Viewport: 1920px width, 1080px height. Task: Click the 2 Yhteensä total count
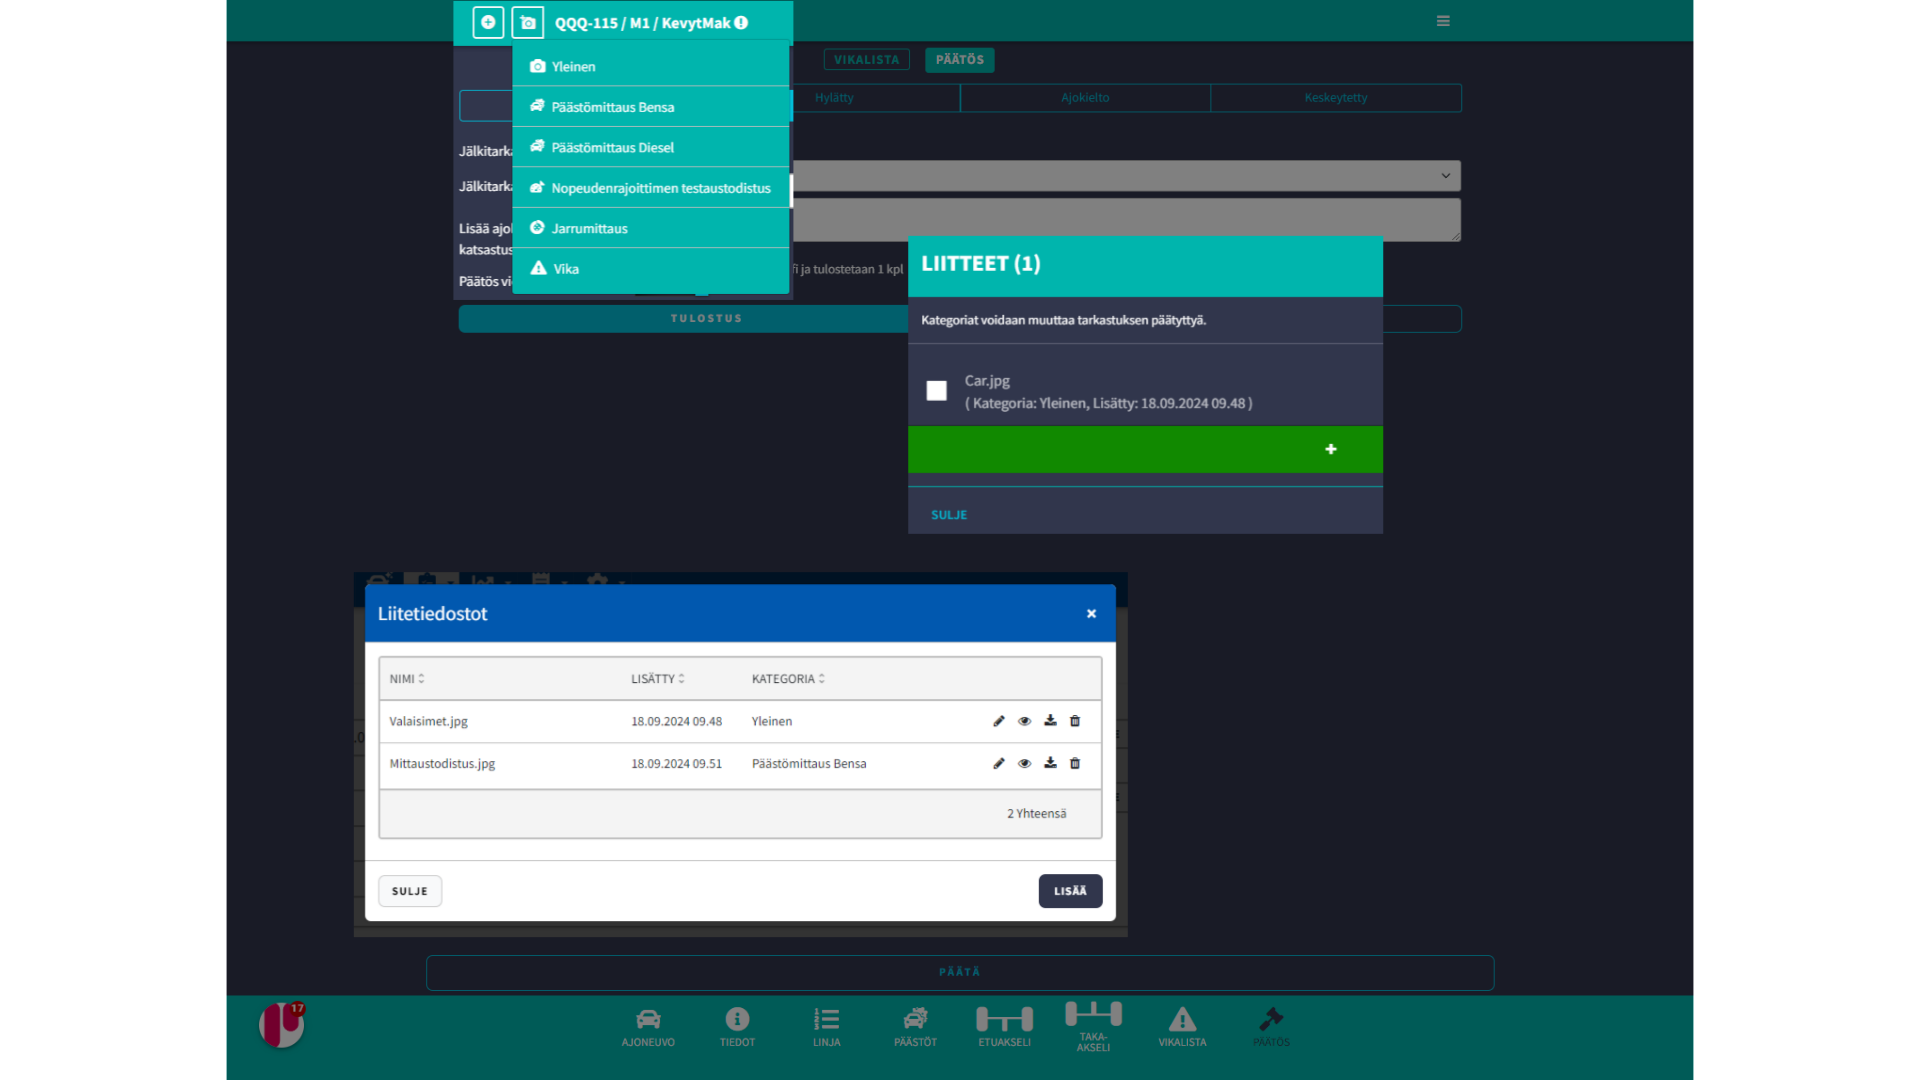coord(1036,814)
